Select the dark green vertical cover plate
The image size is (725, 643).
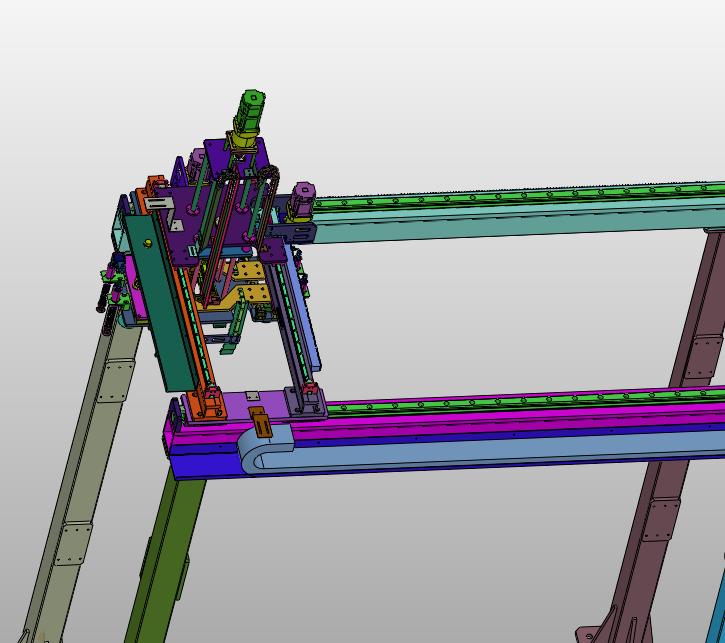(x=162, y=303)
